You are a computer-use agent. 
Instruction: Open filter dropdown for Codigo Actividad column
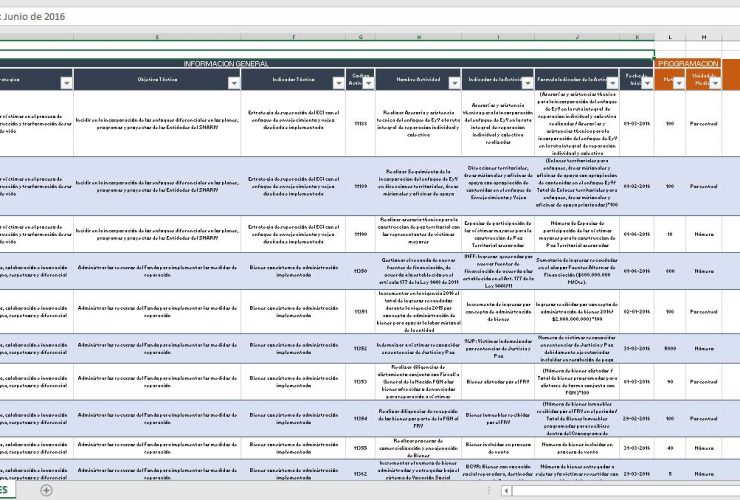(368, 83)
